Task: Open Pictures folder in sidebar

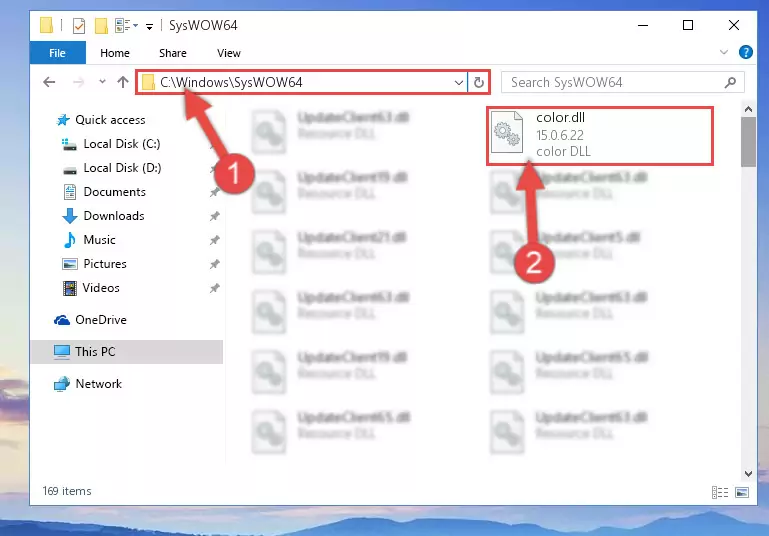Action: (95, 264)
